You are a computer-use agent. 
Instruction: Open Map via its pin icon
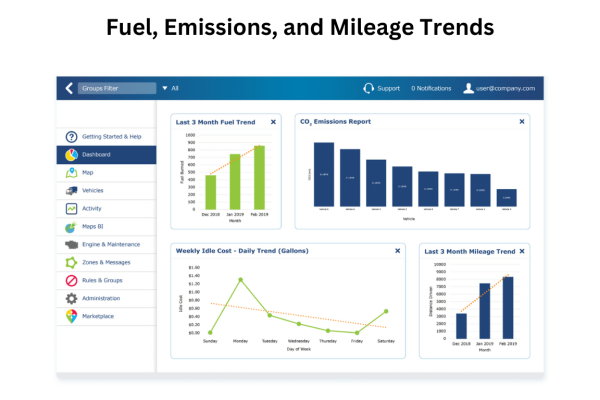pos(71,173)
